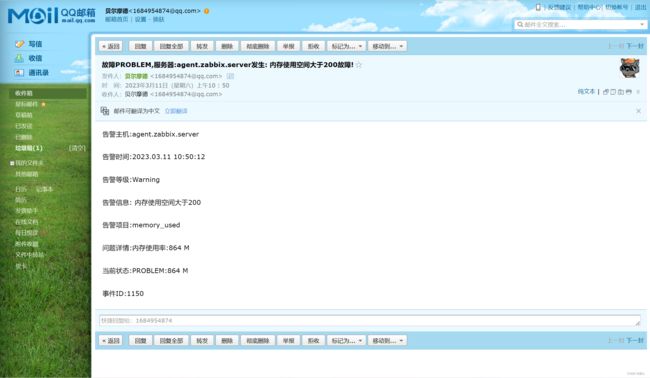The image size is (650, 378).
Task: Click the top 回复全部 reply all button
Action: coord(171,46)
